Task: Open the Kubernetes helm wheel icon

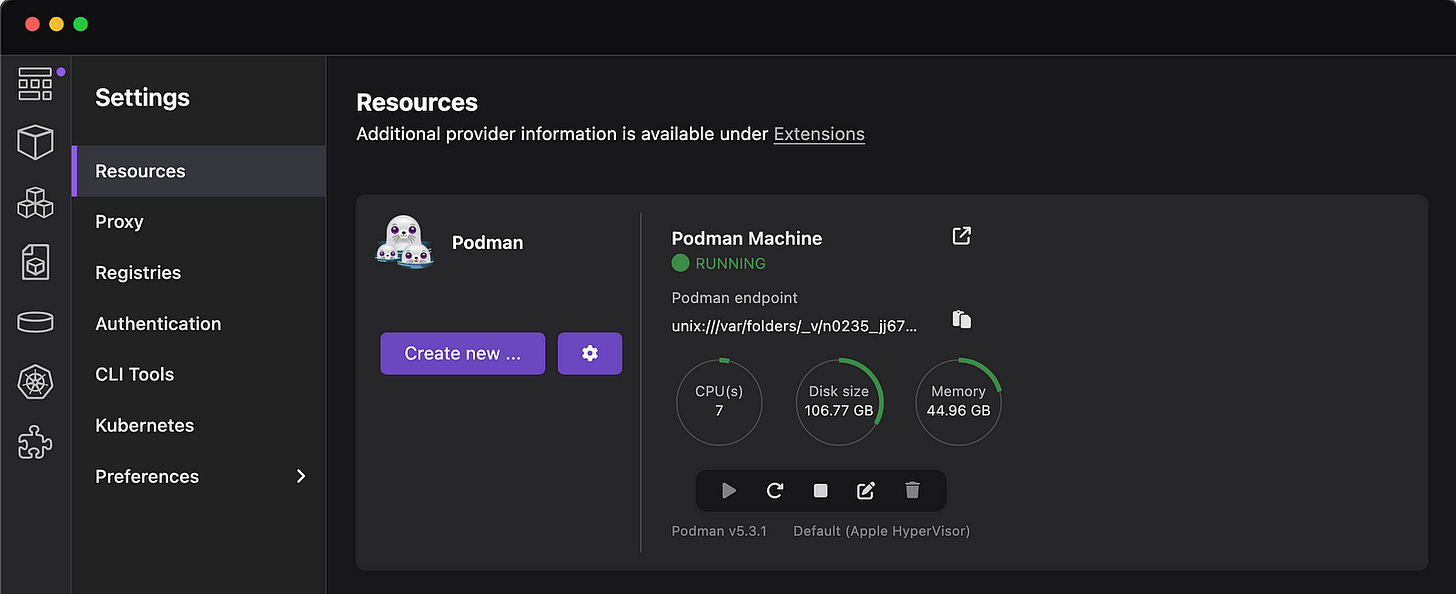Action: (x=35, y=382)
